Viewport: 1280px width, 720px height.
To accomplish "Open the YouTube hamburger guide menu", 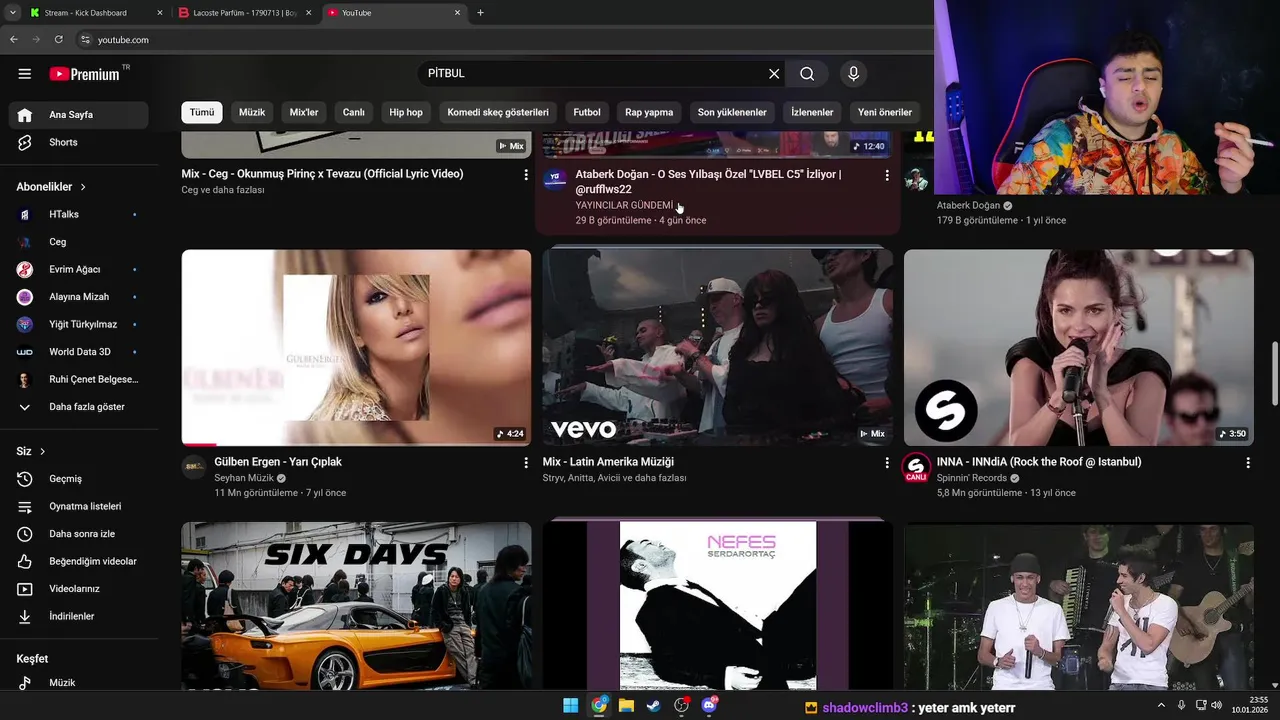I will click(25, 74).
